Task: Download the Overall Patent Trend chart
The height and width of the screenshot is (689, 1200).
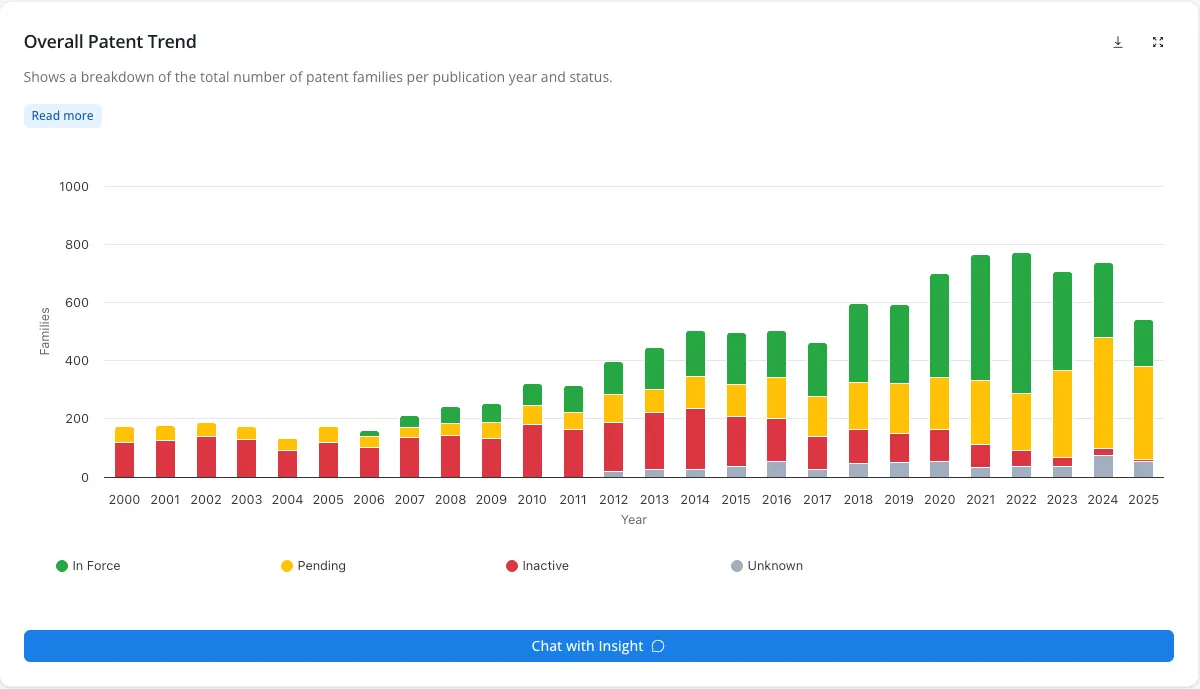Action: tap(1118, 42)
